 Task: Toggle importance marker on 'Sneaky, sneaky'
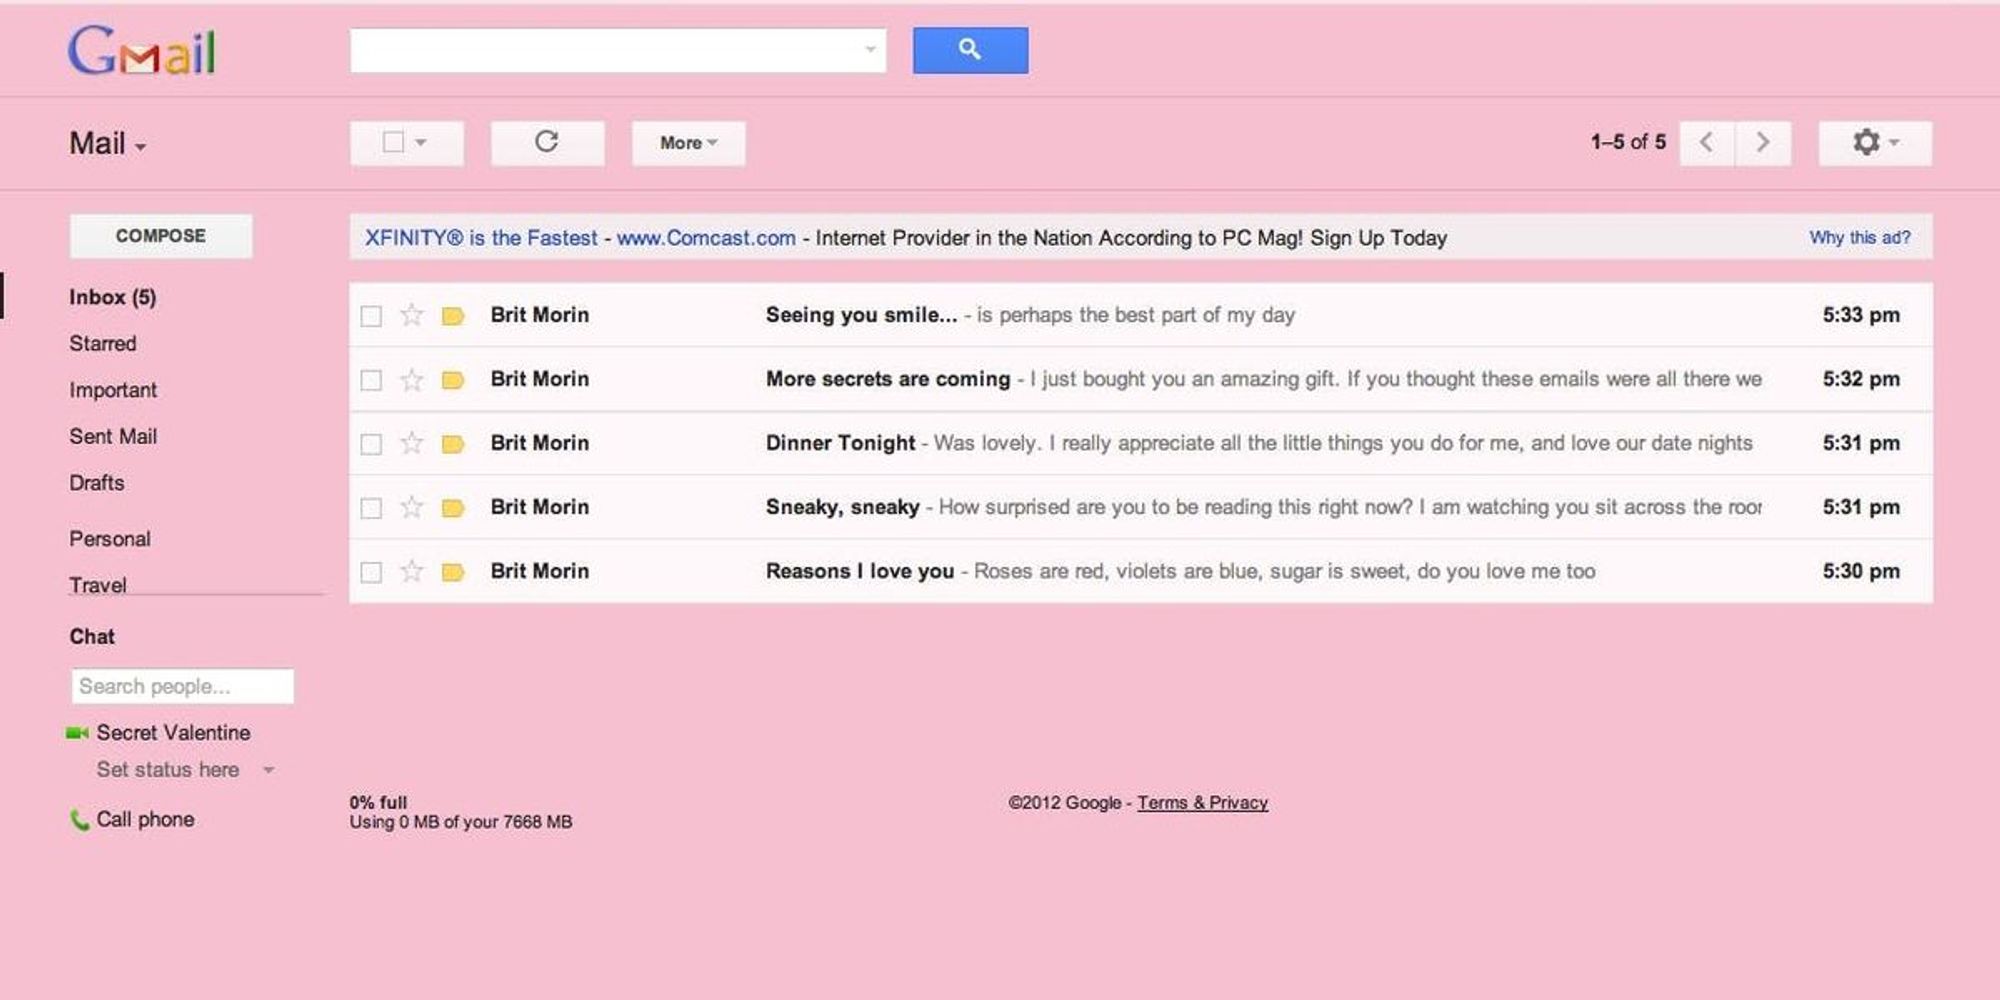pyautogui.click(x=453, y=508)
